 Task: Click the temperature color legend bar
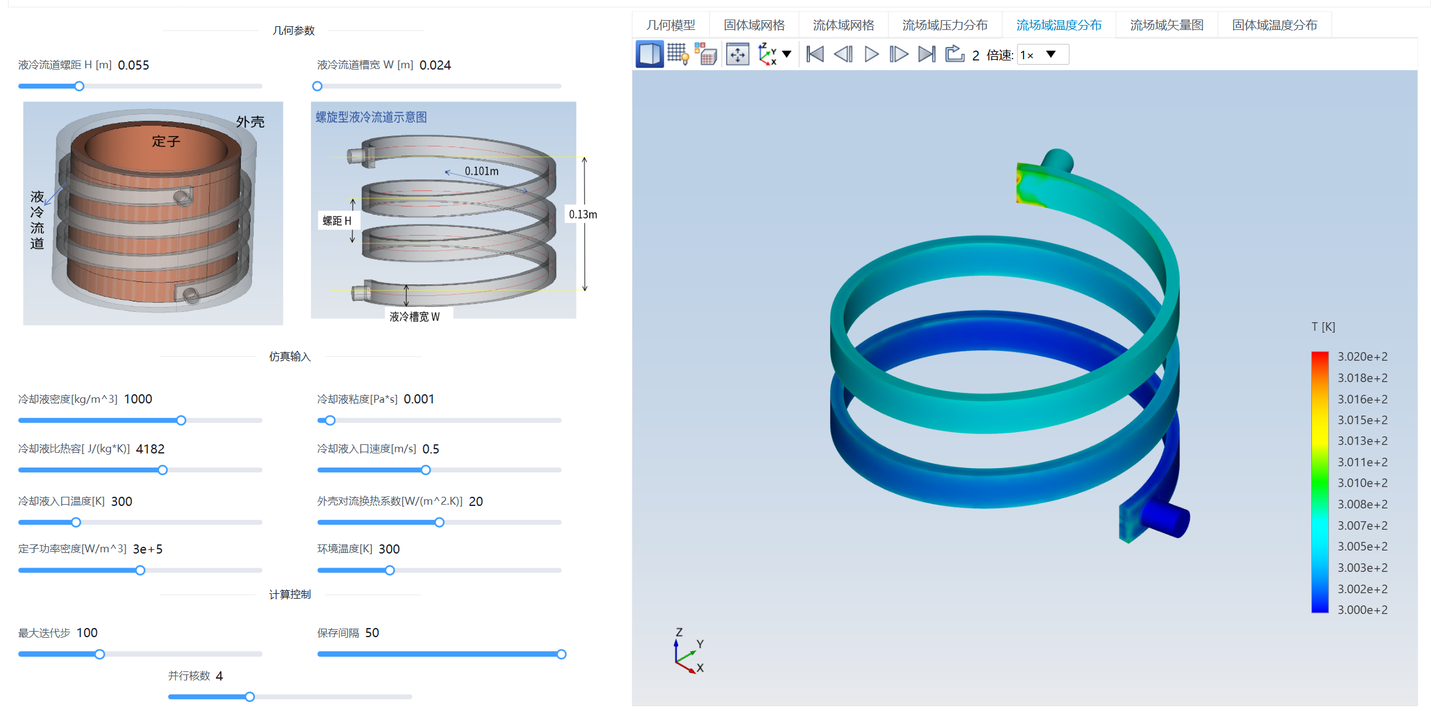pyautogui.click(x=1320, y=482)
